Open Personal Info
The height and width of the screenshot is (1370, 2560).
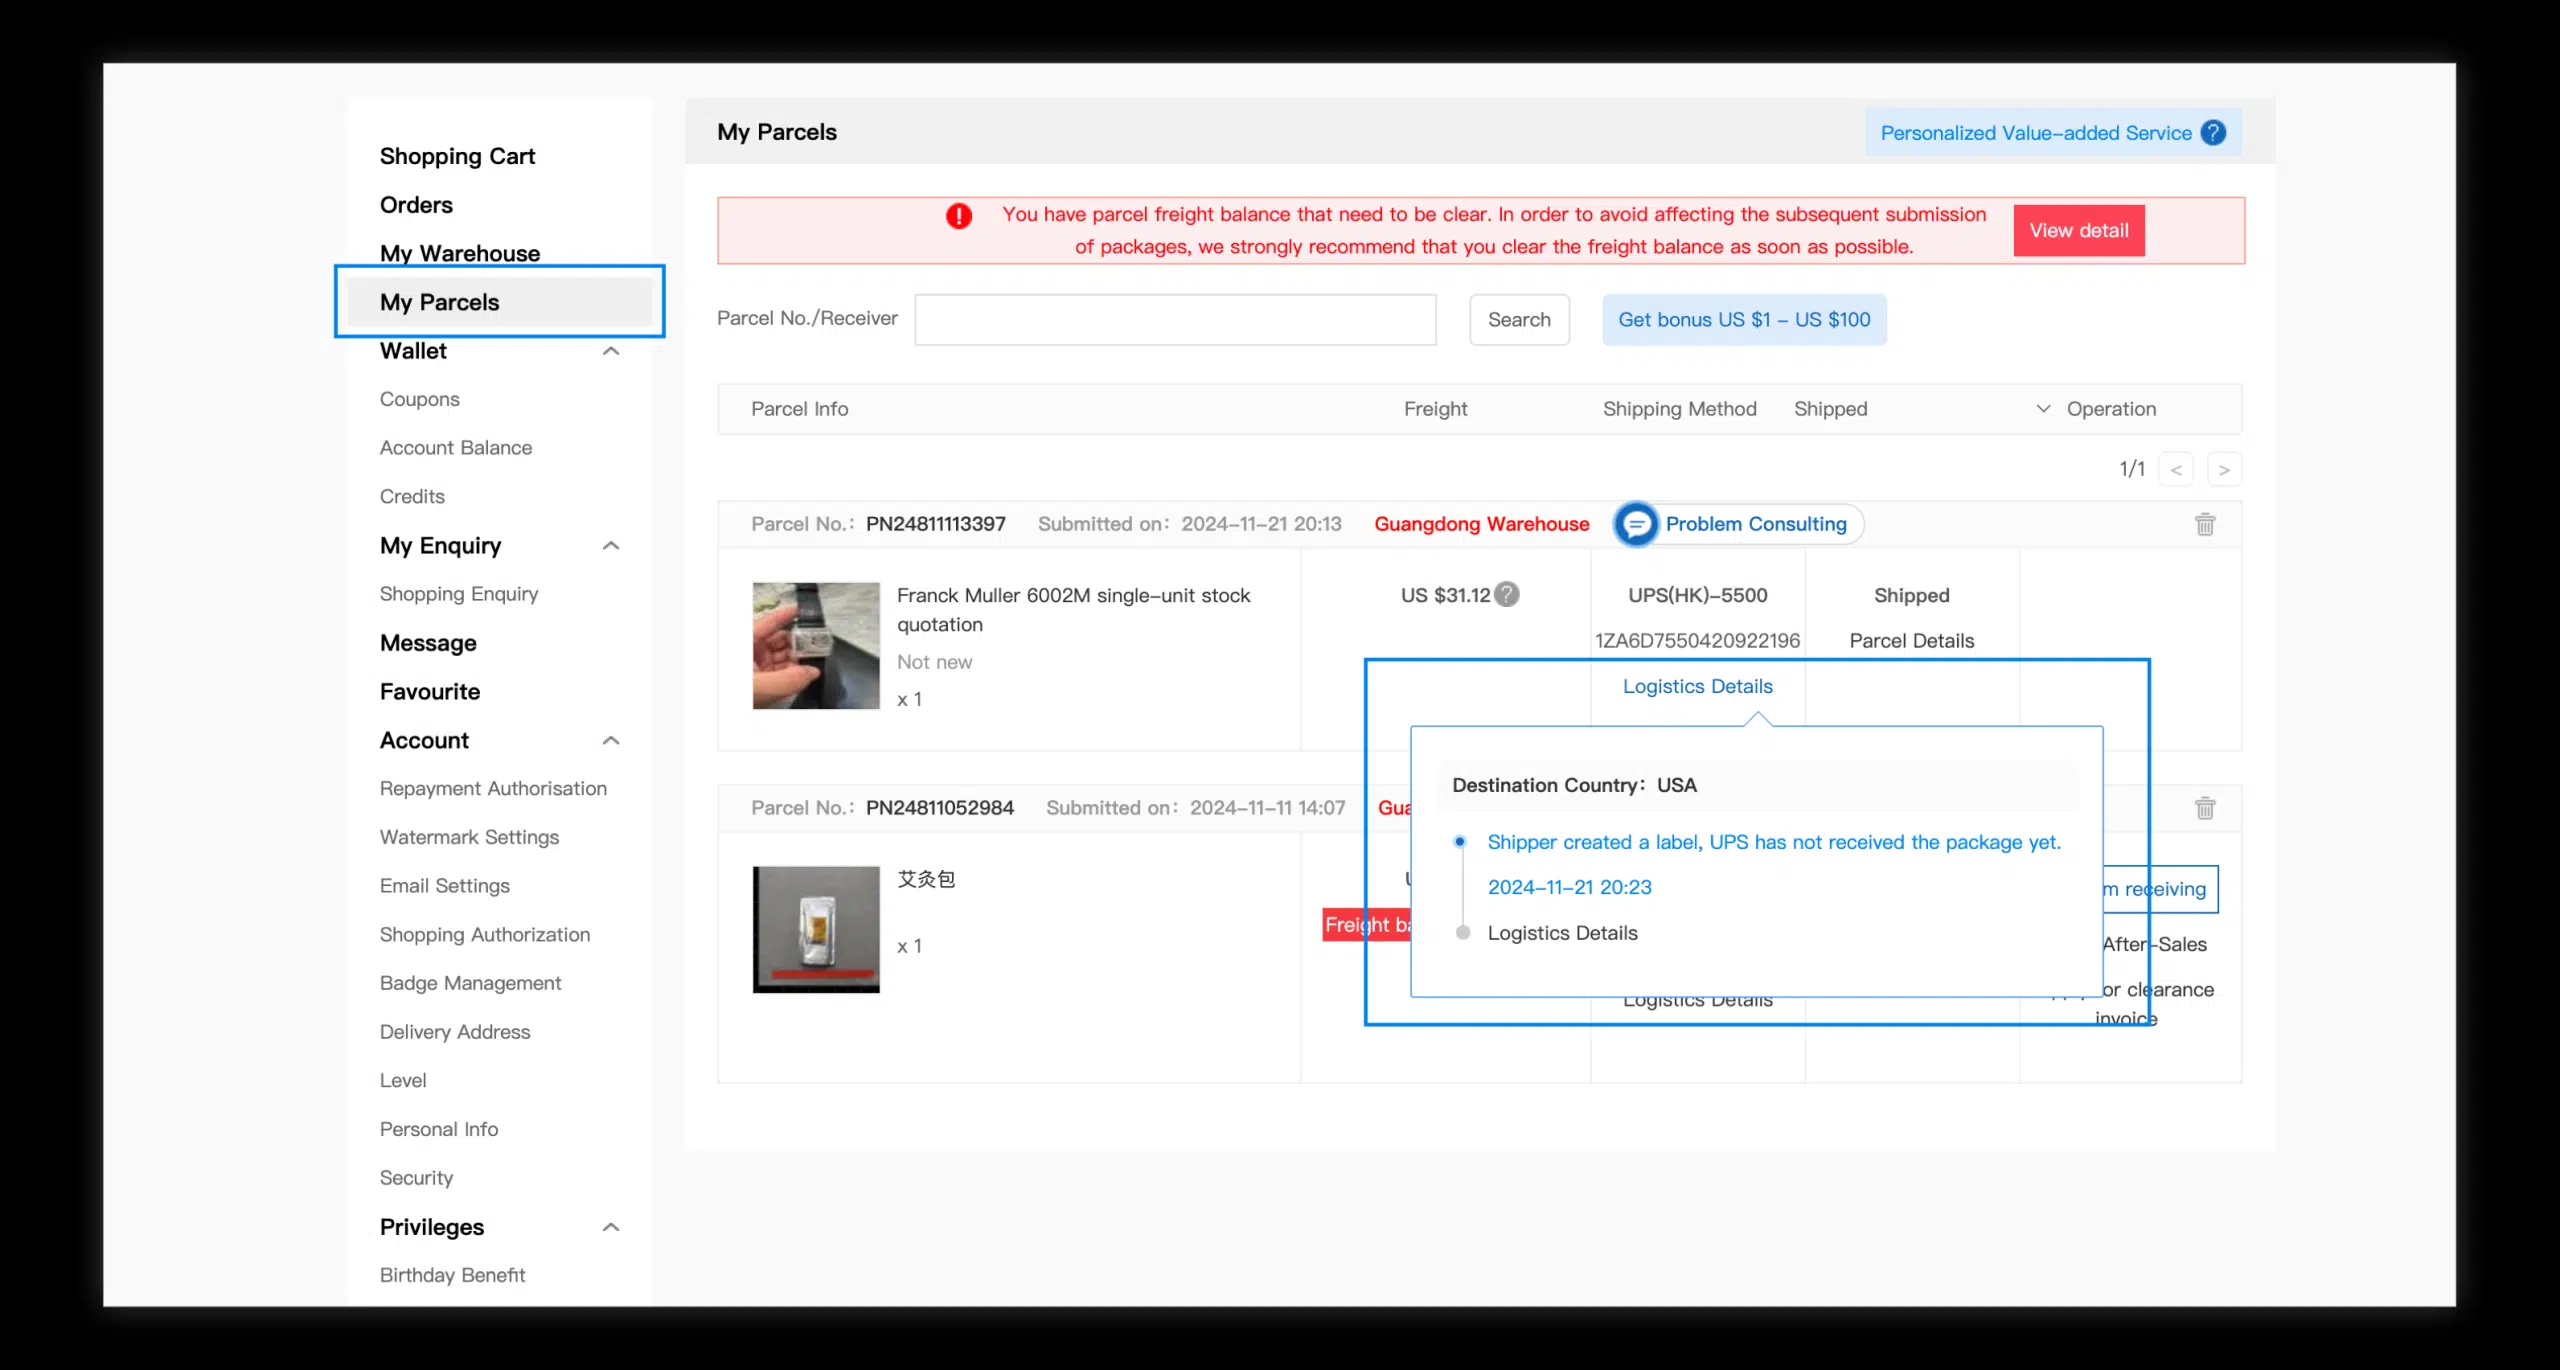(438, 1129)
